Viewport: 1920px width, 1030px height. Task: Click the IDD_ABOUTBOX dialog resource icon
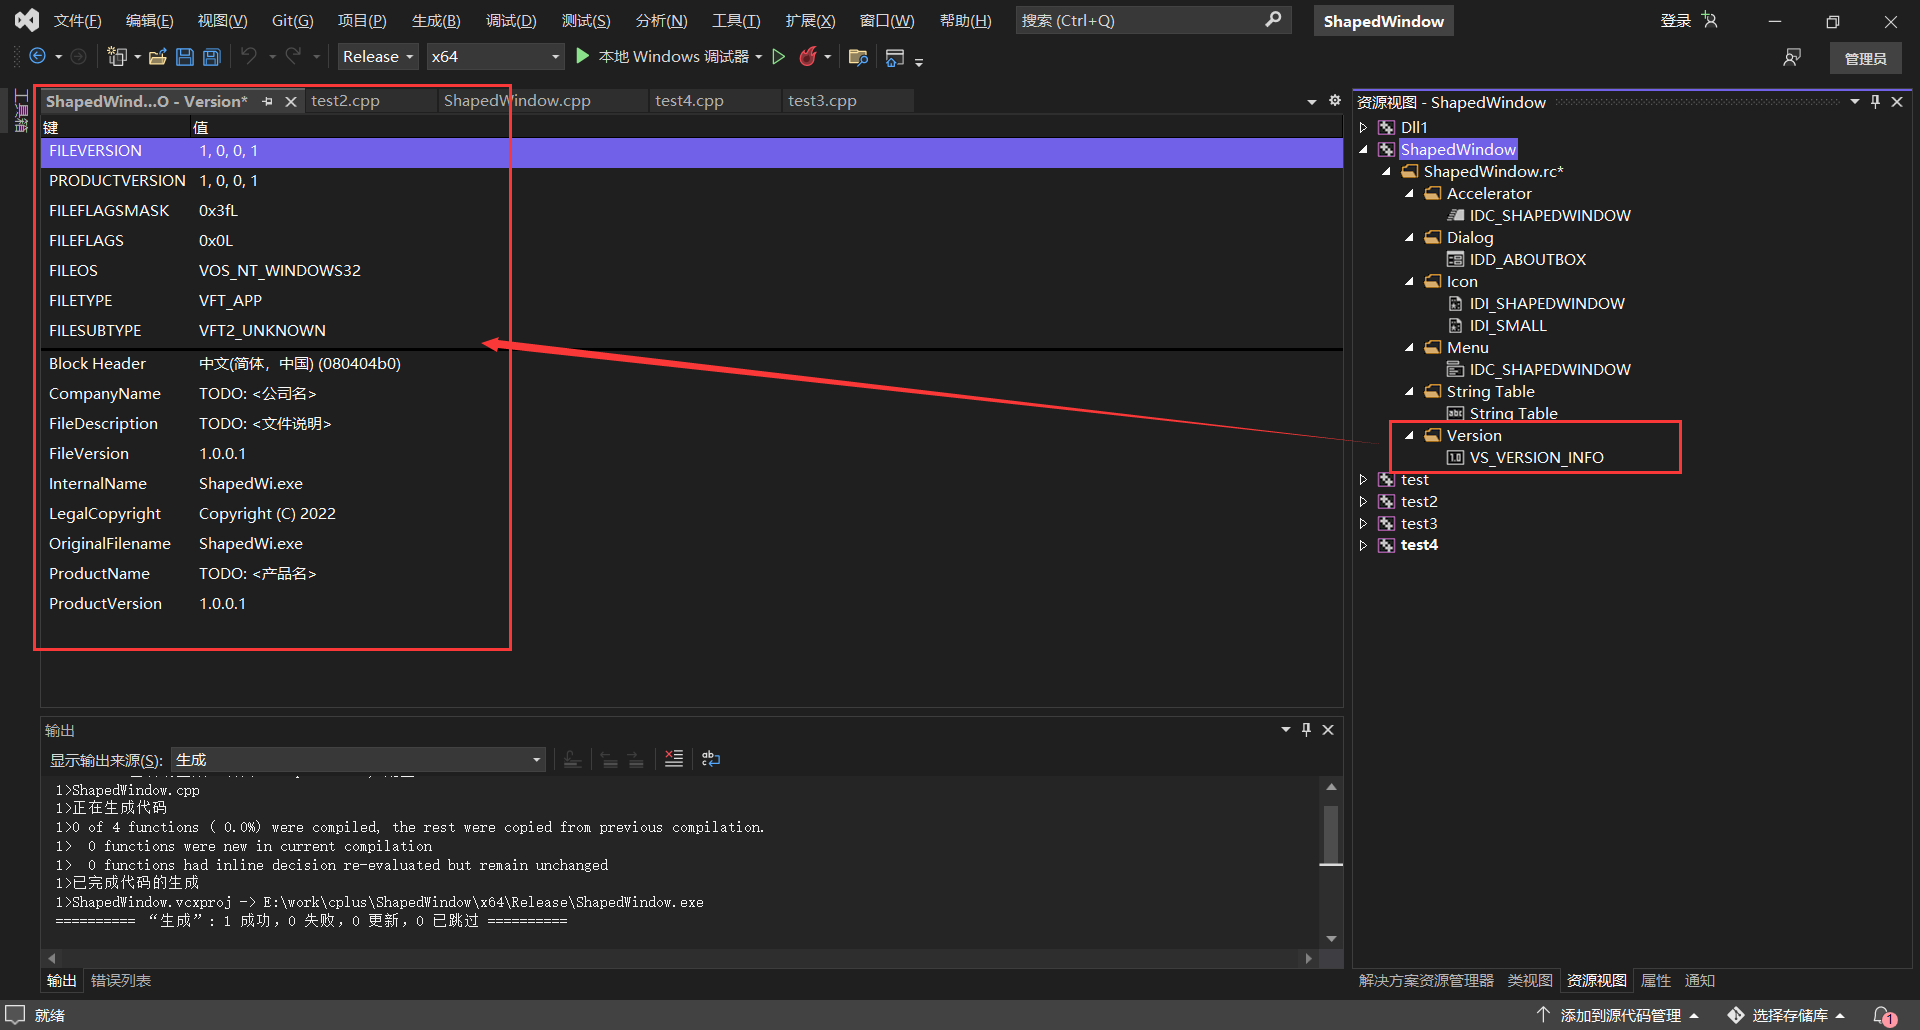[1456, 260]
